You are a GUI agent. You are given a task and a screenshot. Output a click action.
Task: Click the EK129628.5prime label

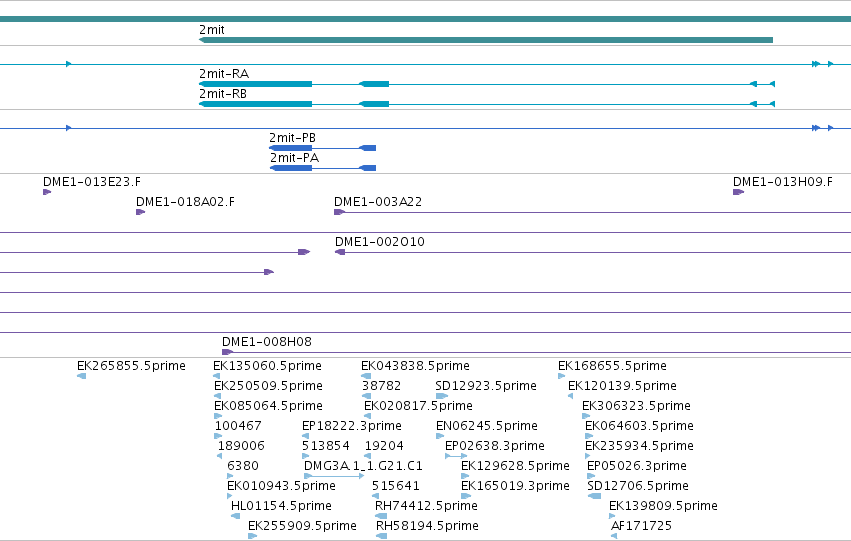(x=516, y=466)
